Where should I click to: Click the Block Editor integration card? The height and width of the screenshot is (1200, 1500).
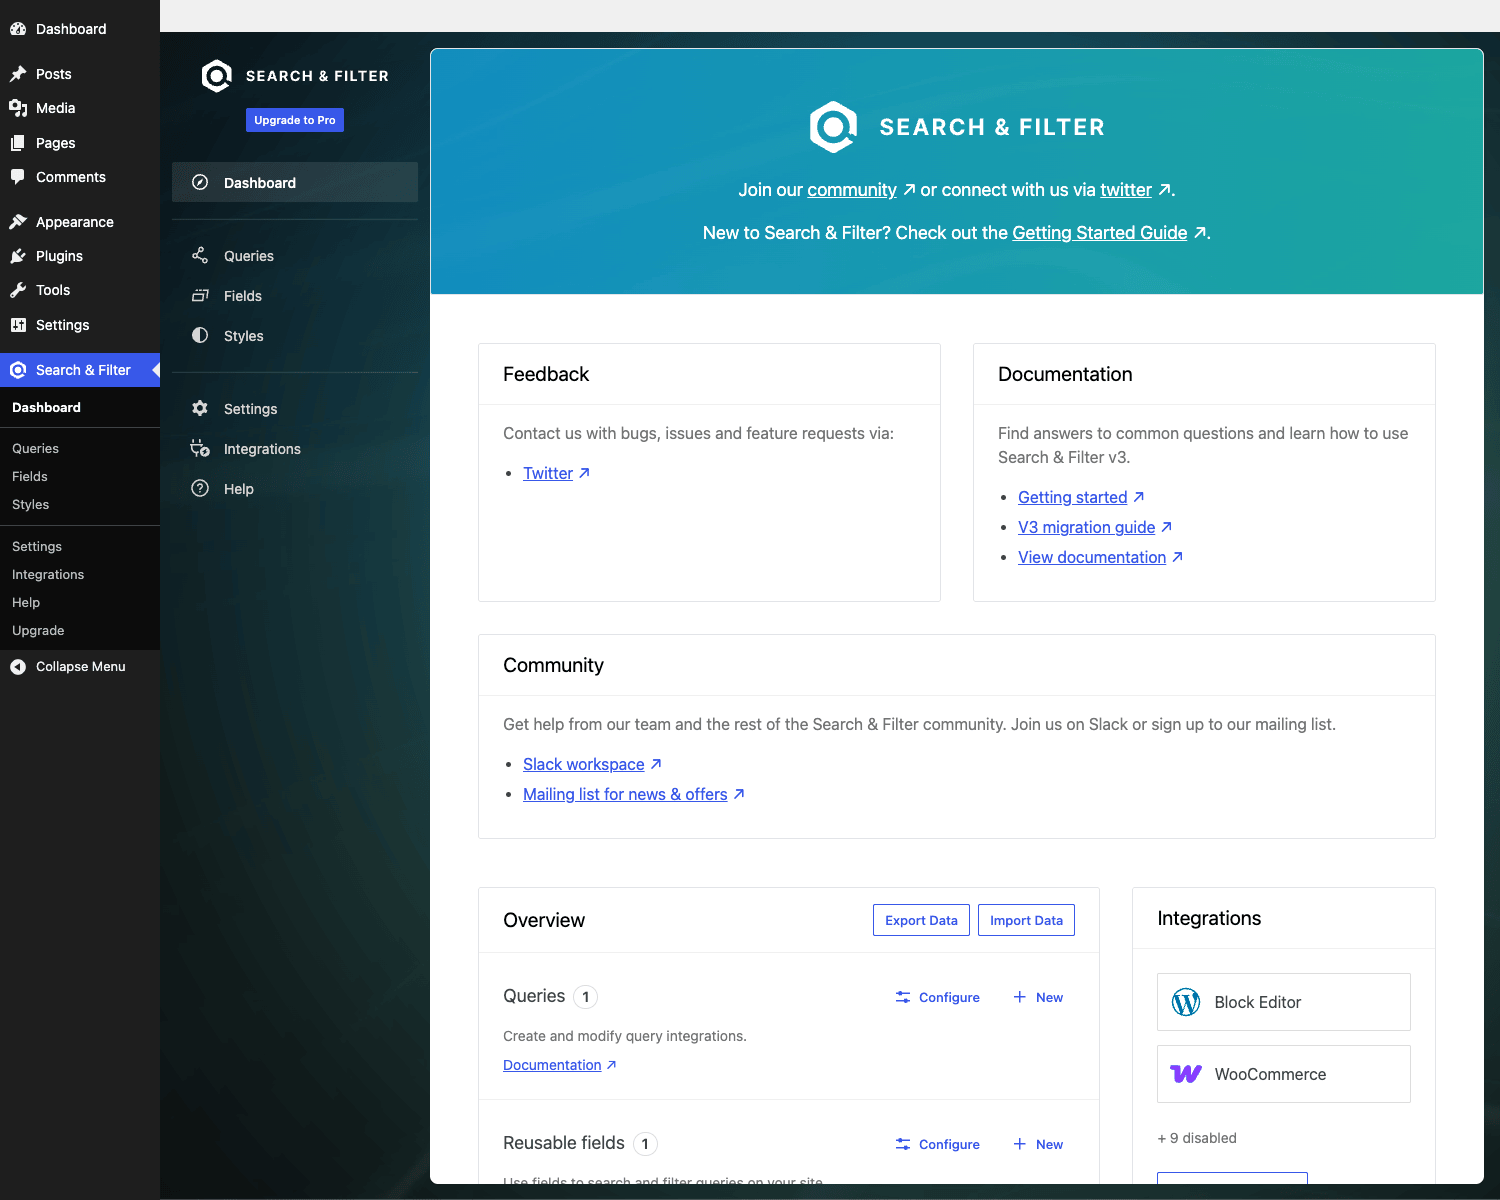1284,1002
